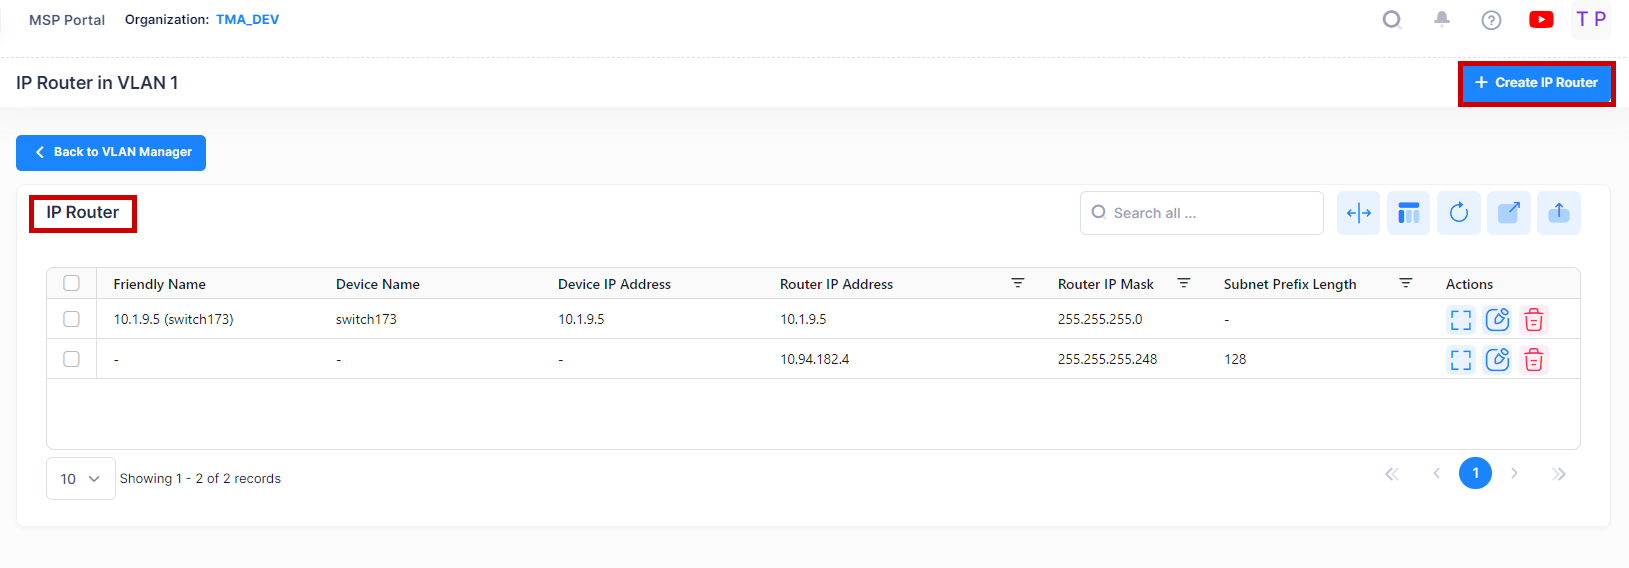Select the 10.94.182.4 row checkbox
1629x568 pixels.
pyautogui.click(x=72, y=359)
